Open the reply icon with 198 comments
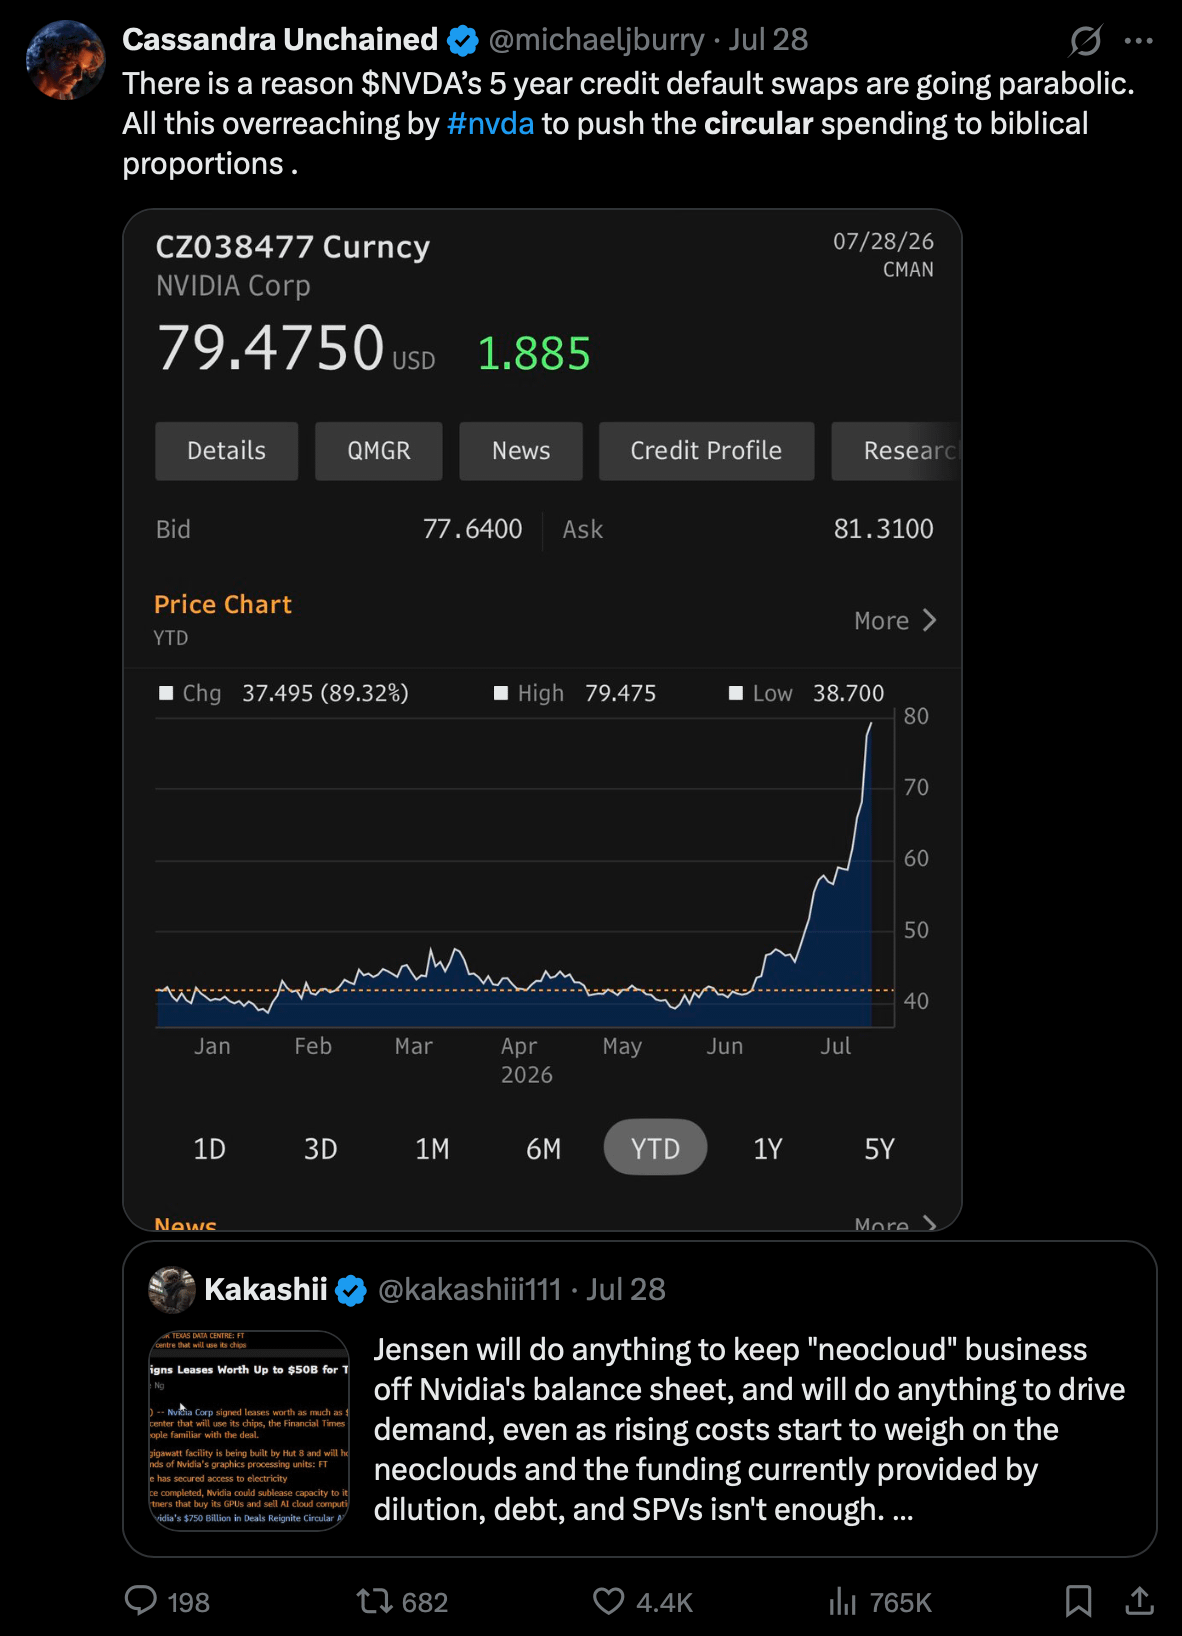 pyautogui.click(x=141, y=1600)
